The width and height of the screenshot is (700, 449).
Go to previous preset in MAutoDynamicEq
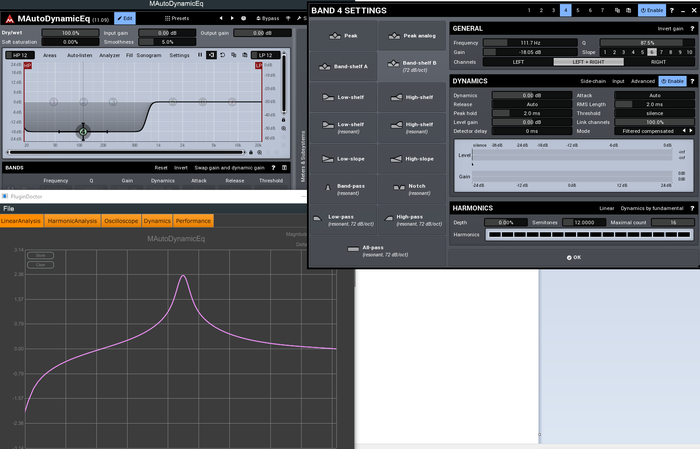tap(221, 18)
